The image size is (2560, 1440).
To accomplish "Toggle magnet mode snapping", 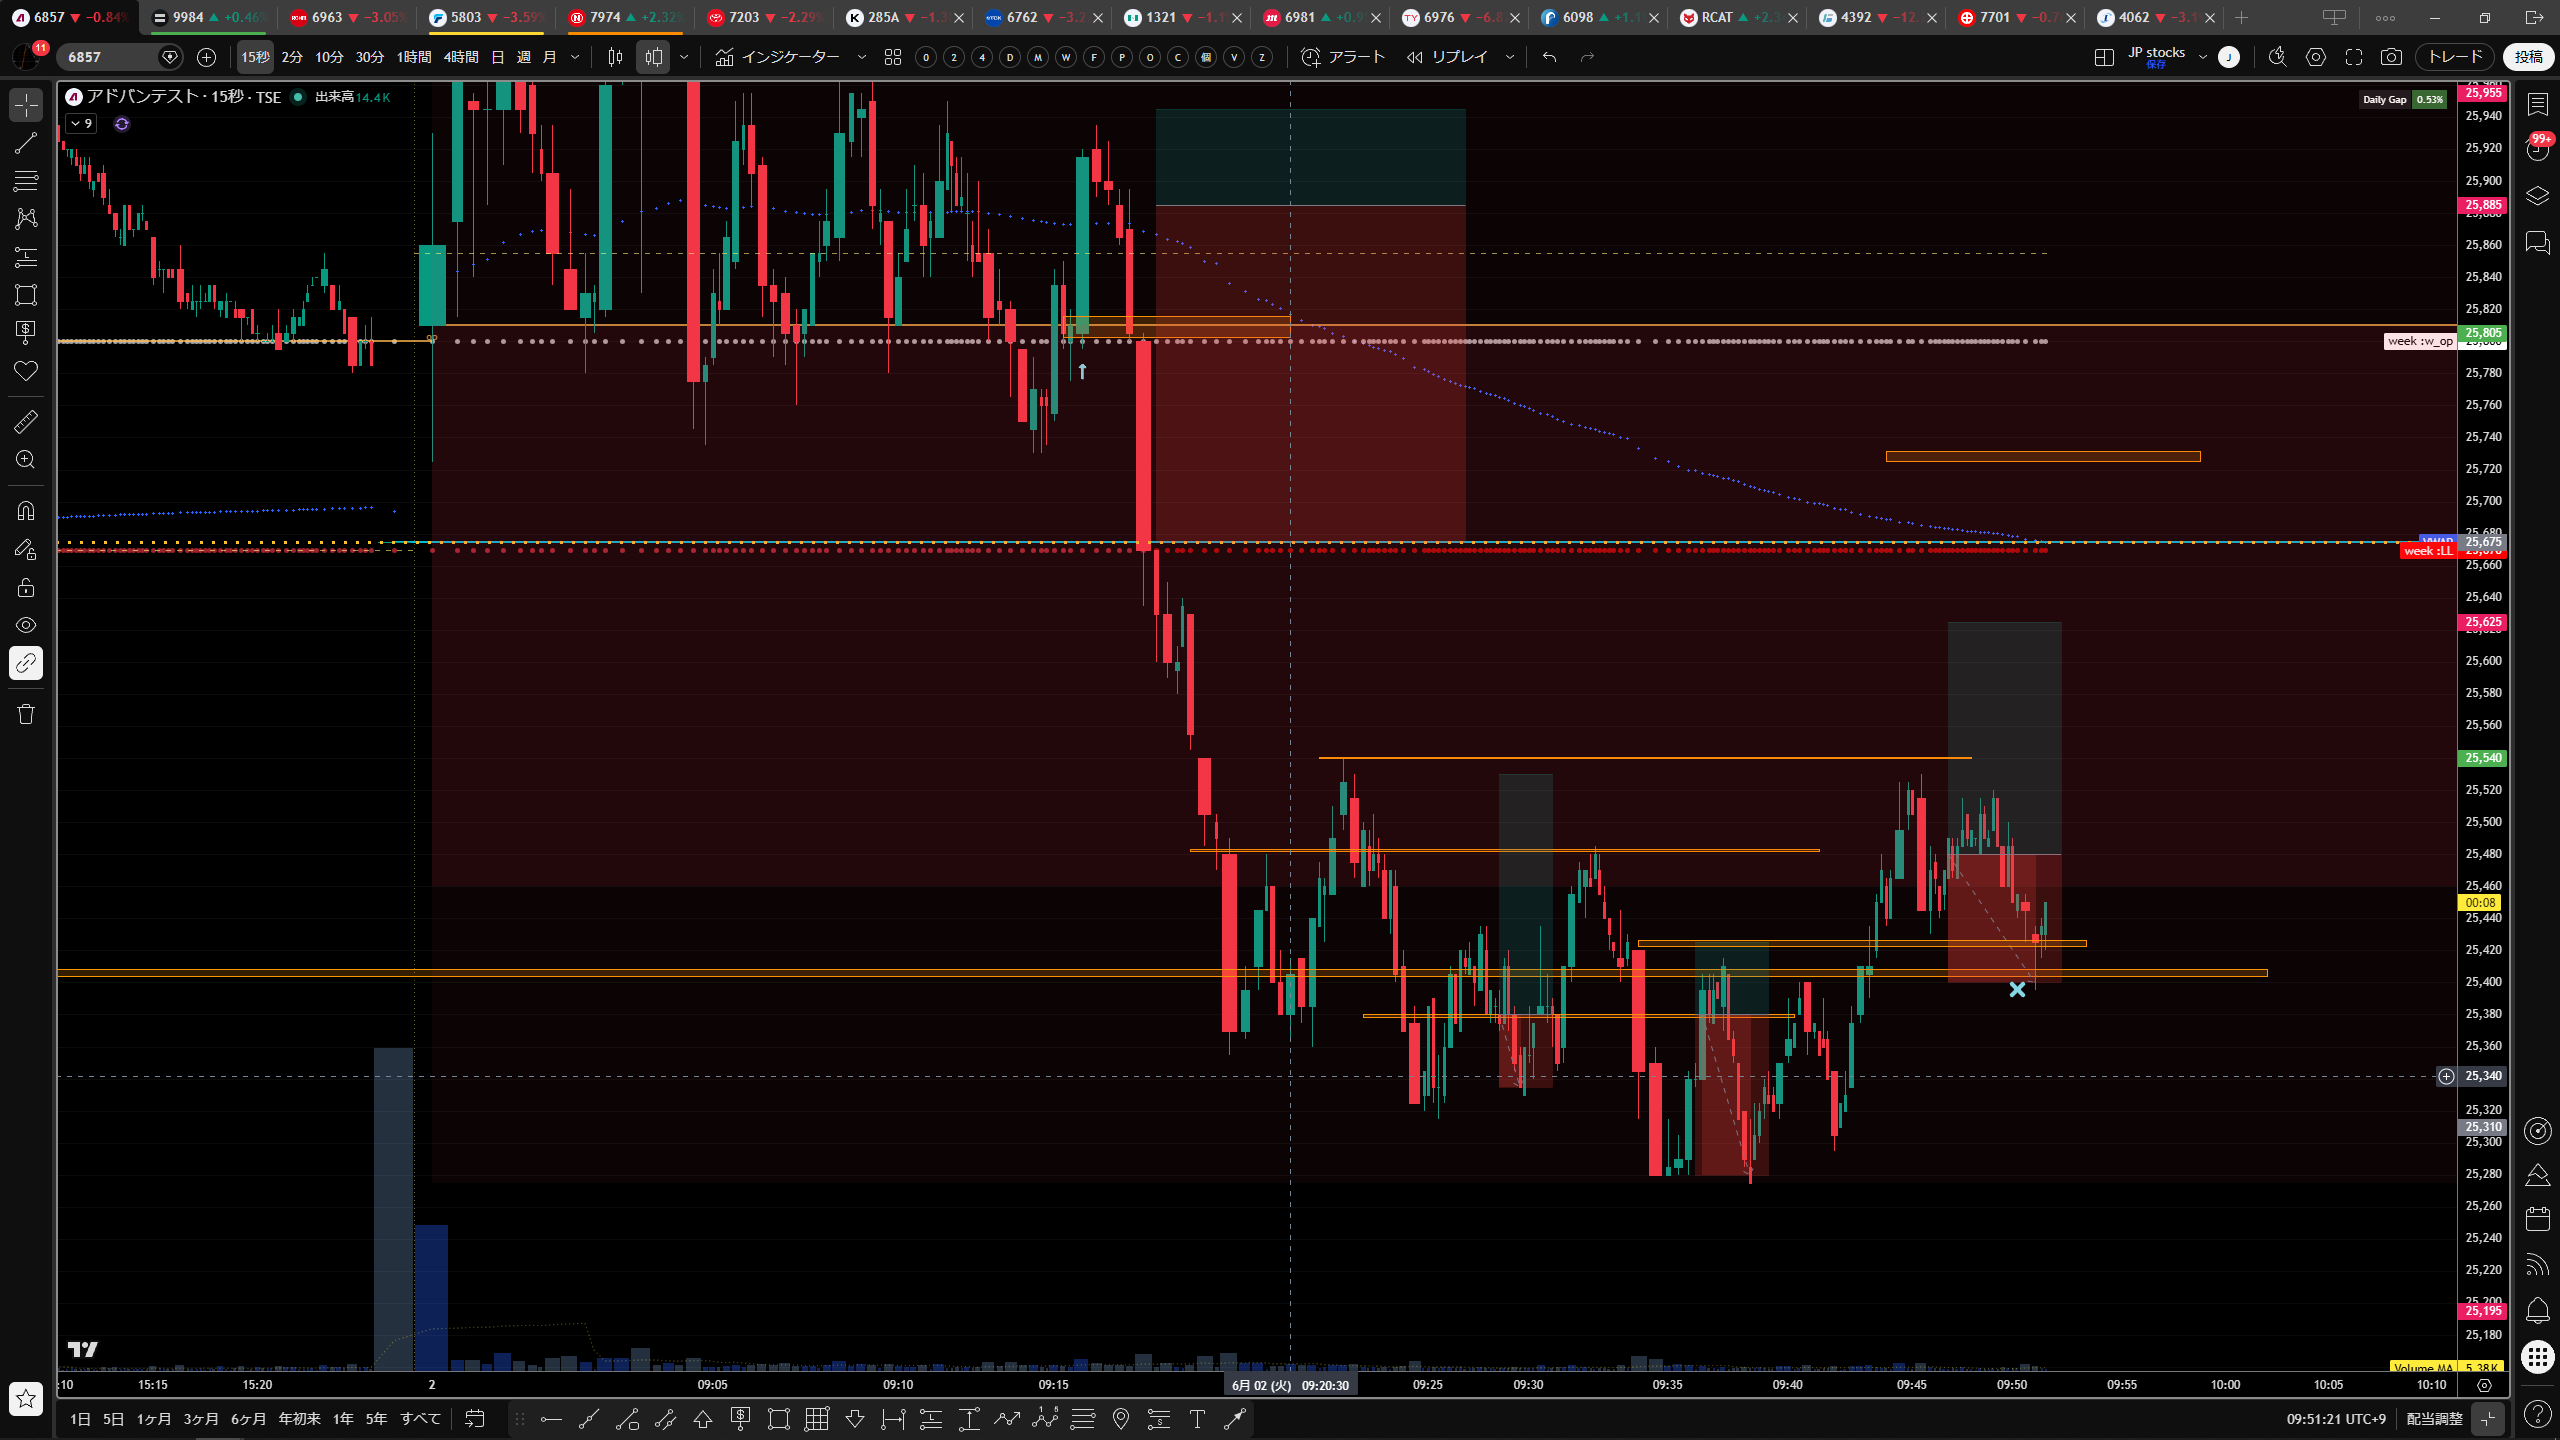I will pos(26,511).
